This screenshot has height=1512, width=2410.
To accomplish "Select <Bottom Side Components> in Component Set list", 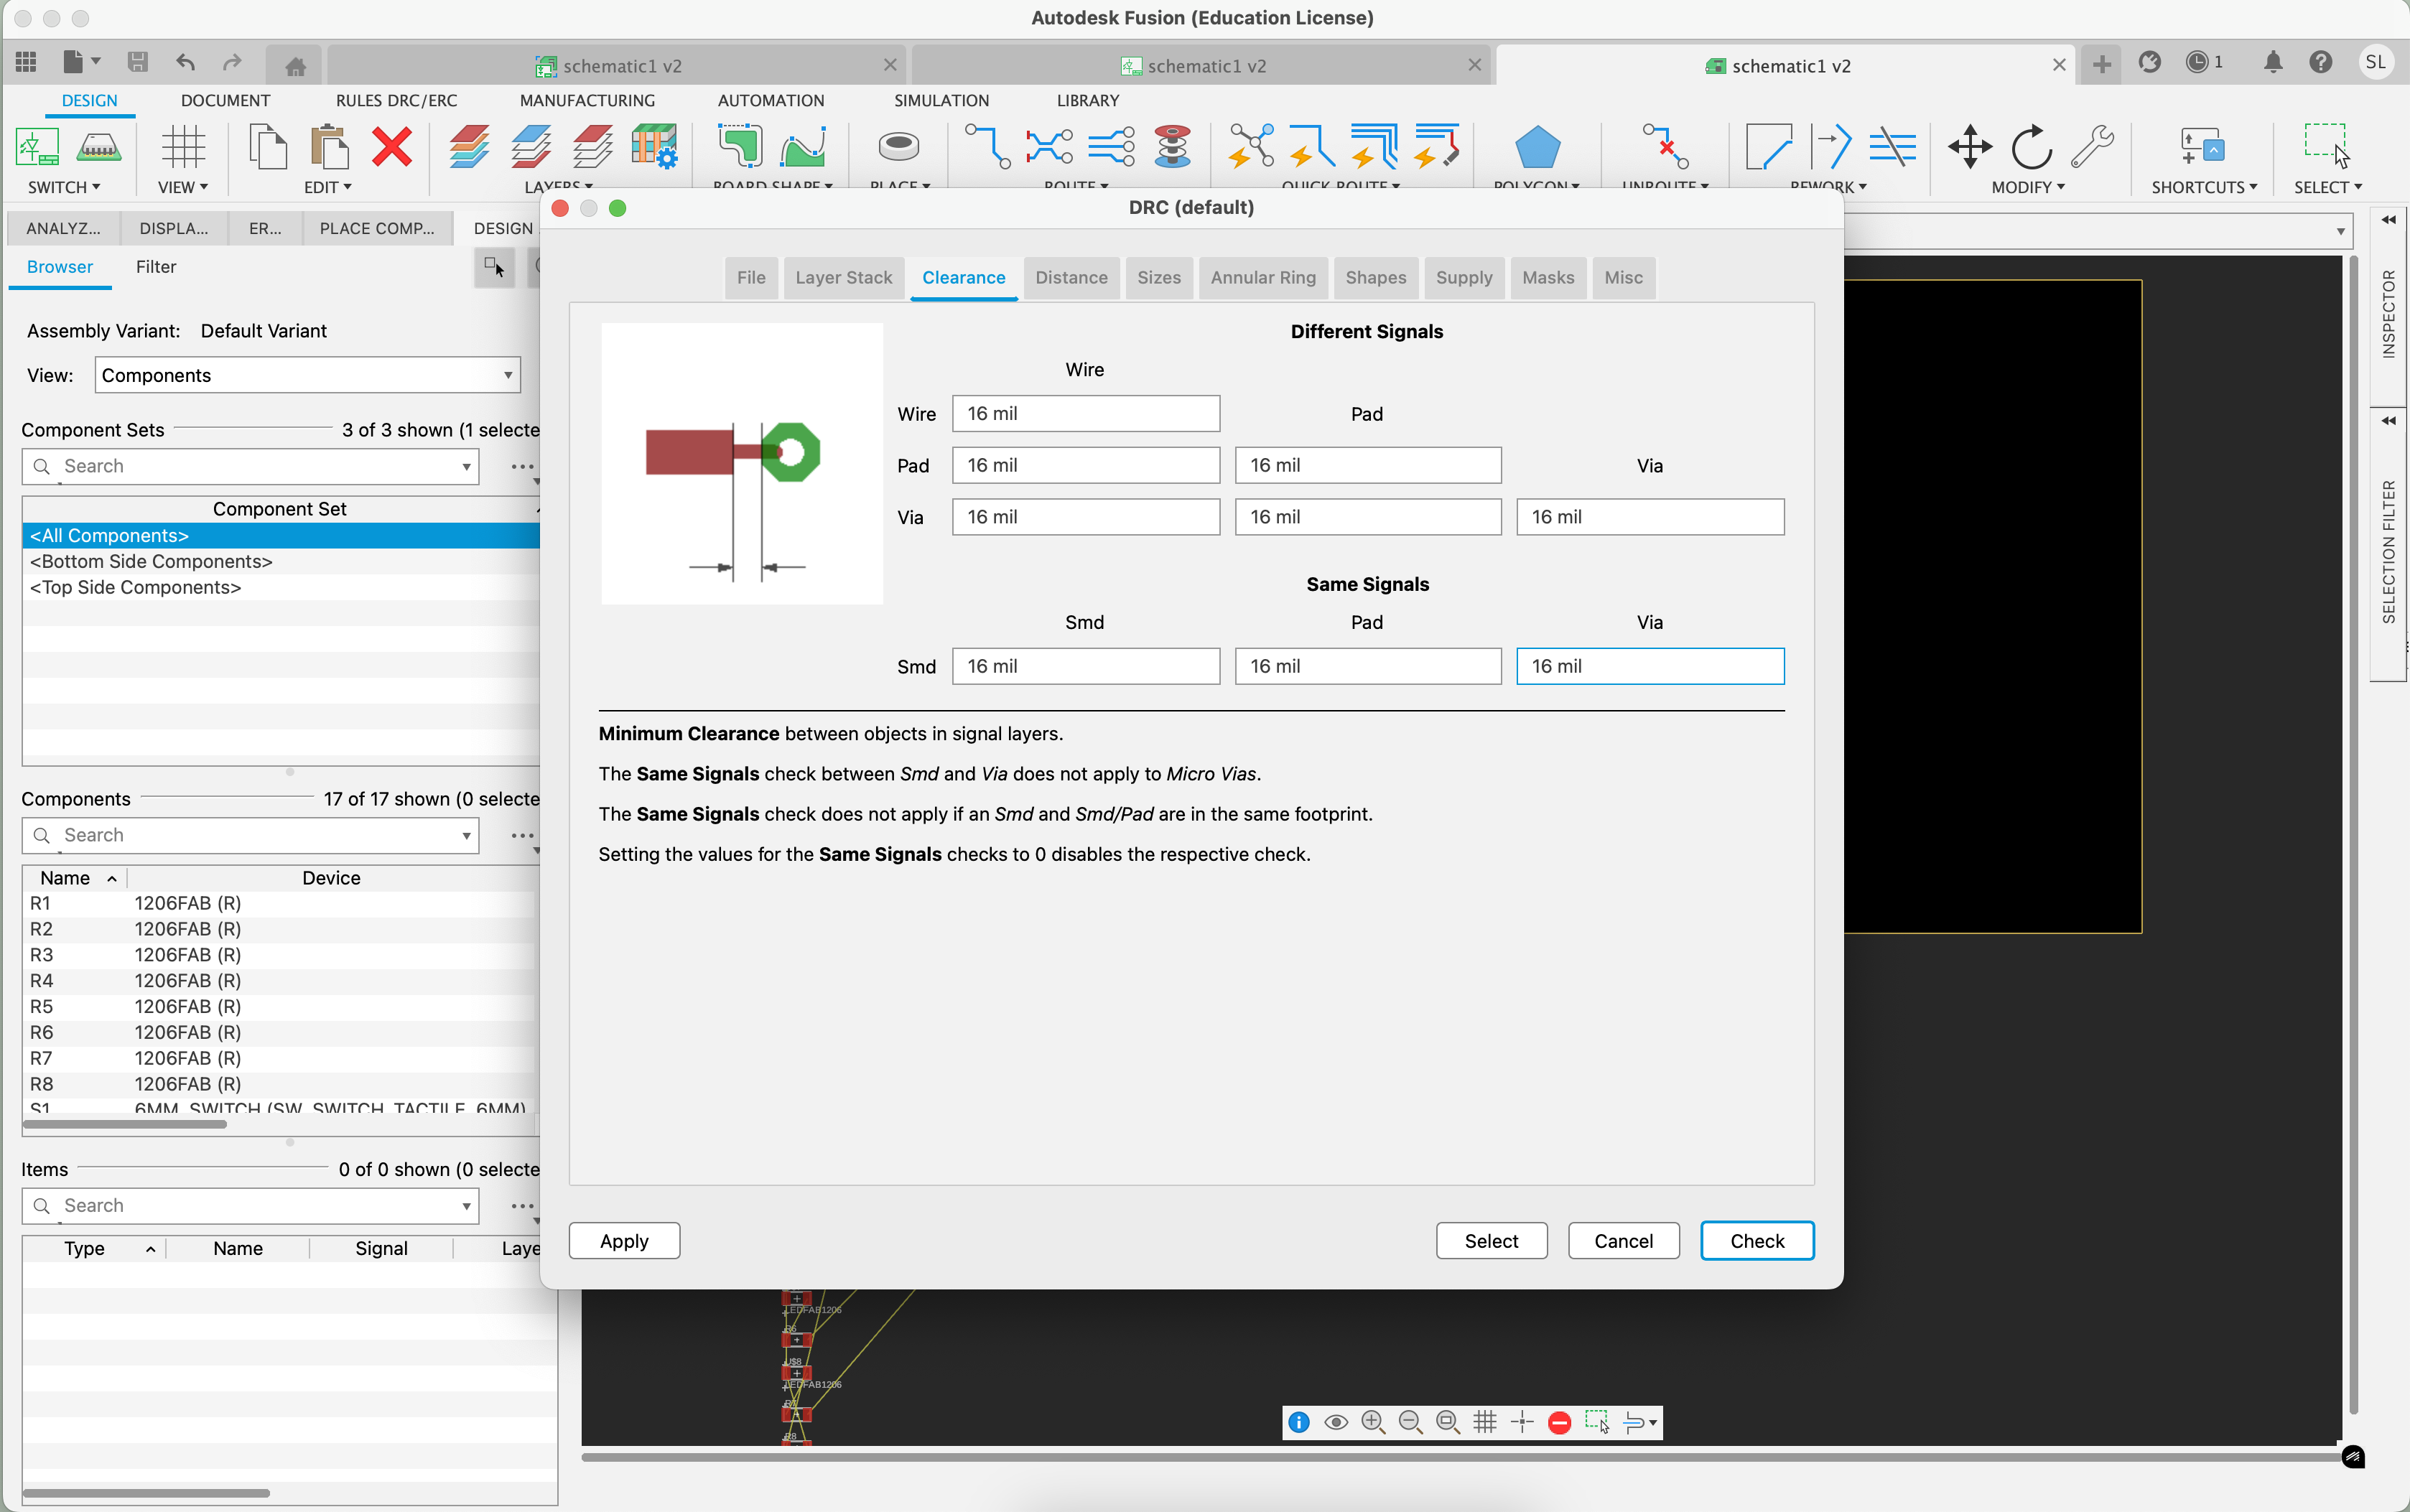I will coord(281,562).
